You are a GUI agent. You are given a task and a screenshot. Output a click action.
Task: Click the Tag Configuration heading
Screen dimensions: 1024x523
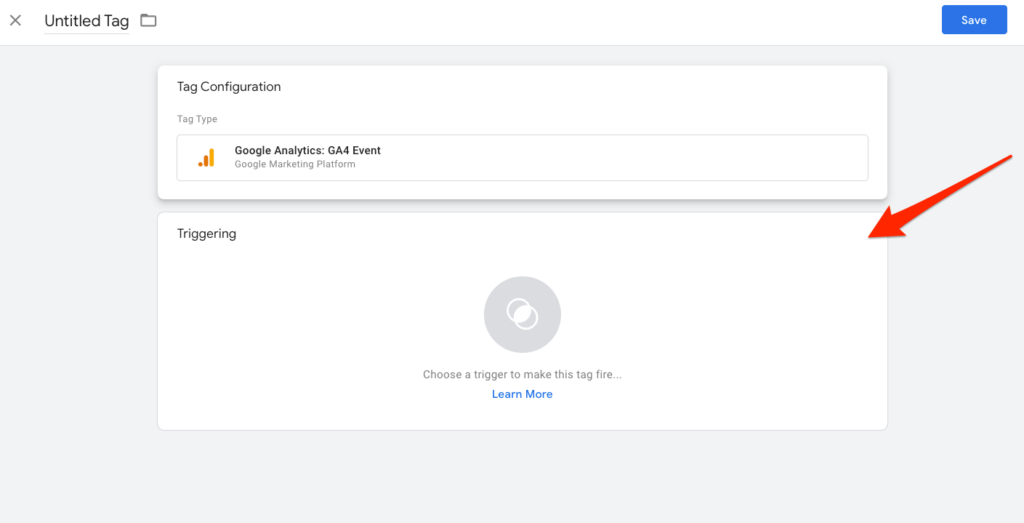pyautogui.click(x=229, y=87)
